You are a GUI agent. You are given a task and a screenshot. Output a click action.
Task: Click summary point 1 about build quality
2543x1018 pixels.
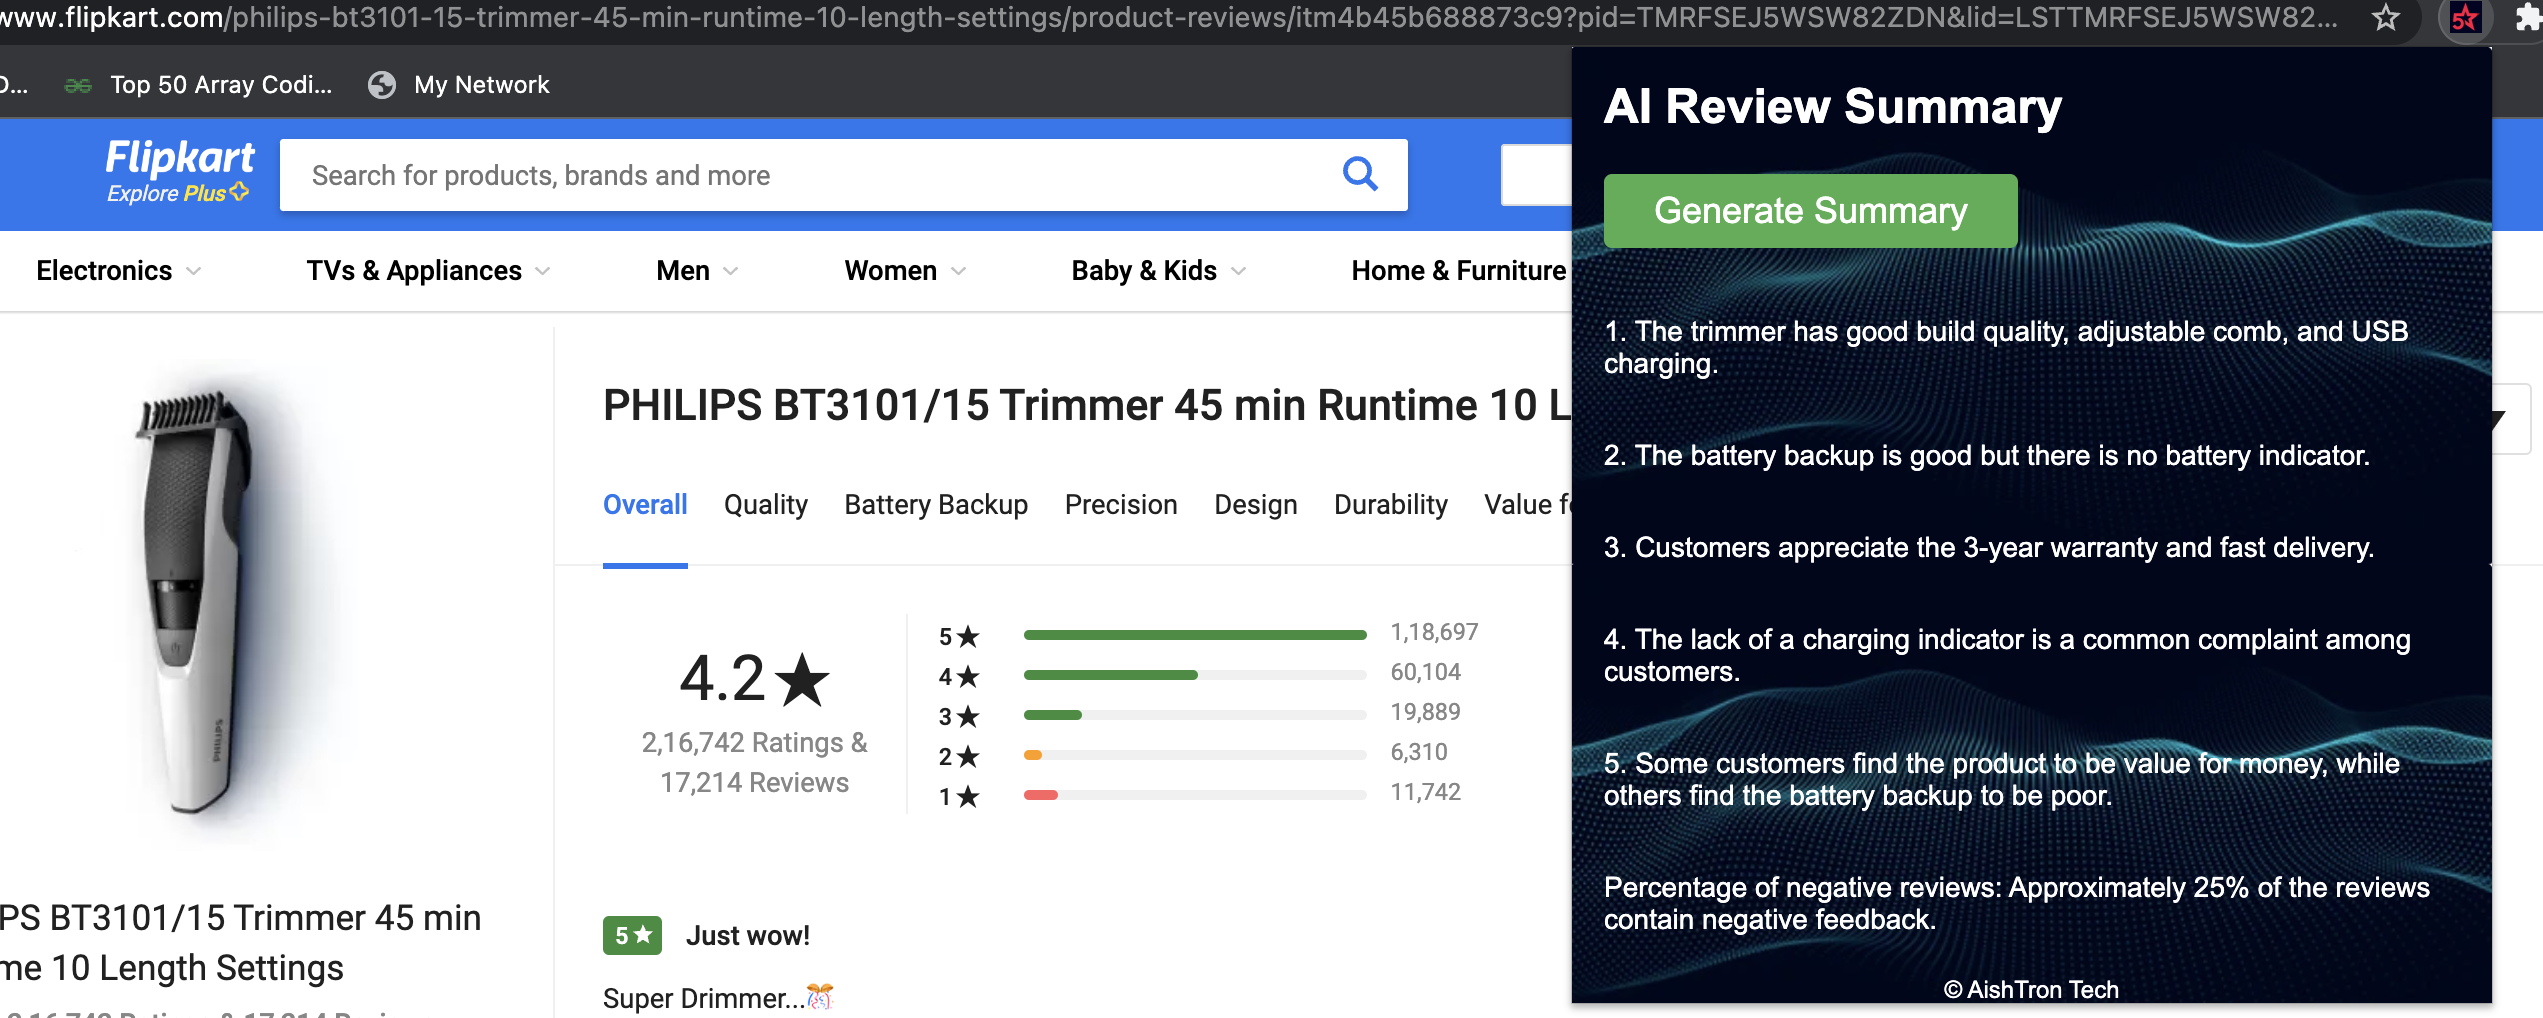(x=2006, y=347)
